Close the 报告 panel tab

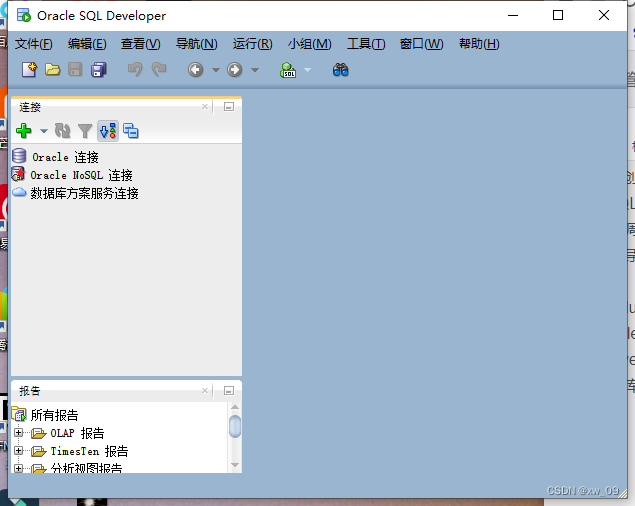click(x=205, y=391)
